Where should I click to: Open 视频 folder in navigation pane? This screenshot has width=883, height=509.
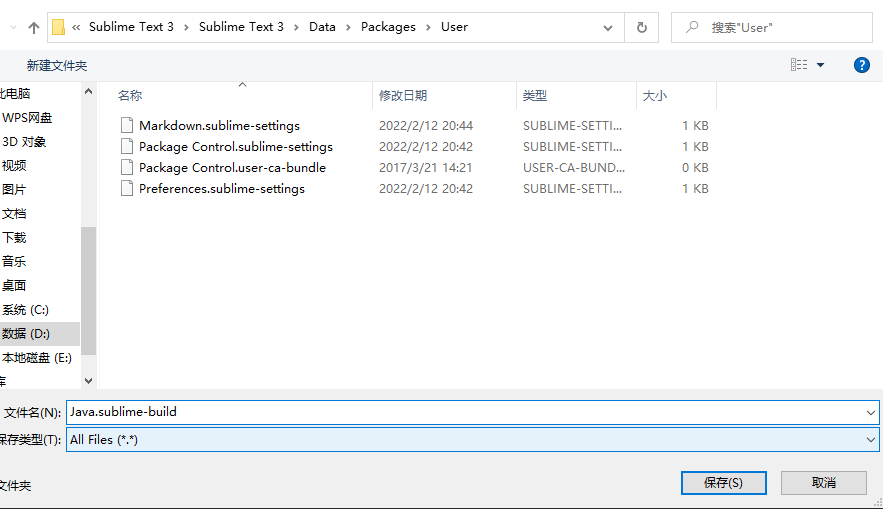tap(14, 166)
